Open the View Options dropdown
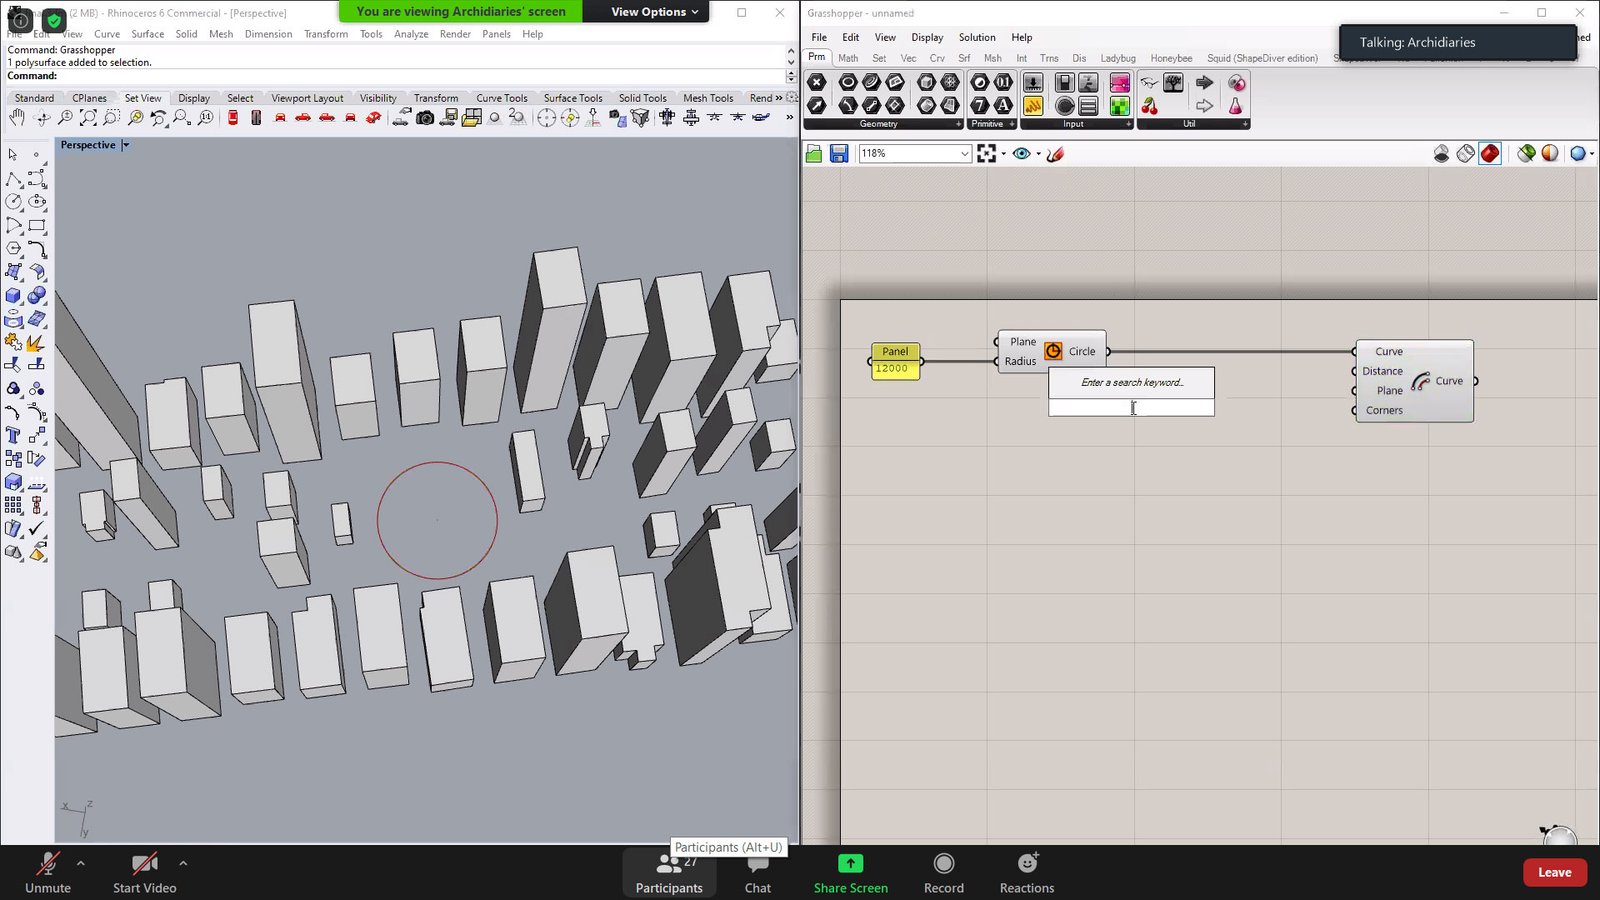The height and width of the screenshot is (900, 1600). coord(654,12)
